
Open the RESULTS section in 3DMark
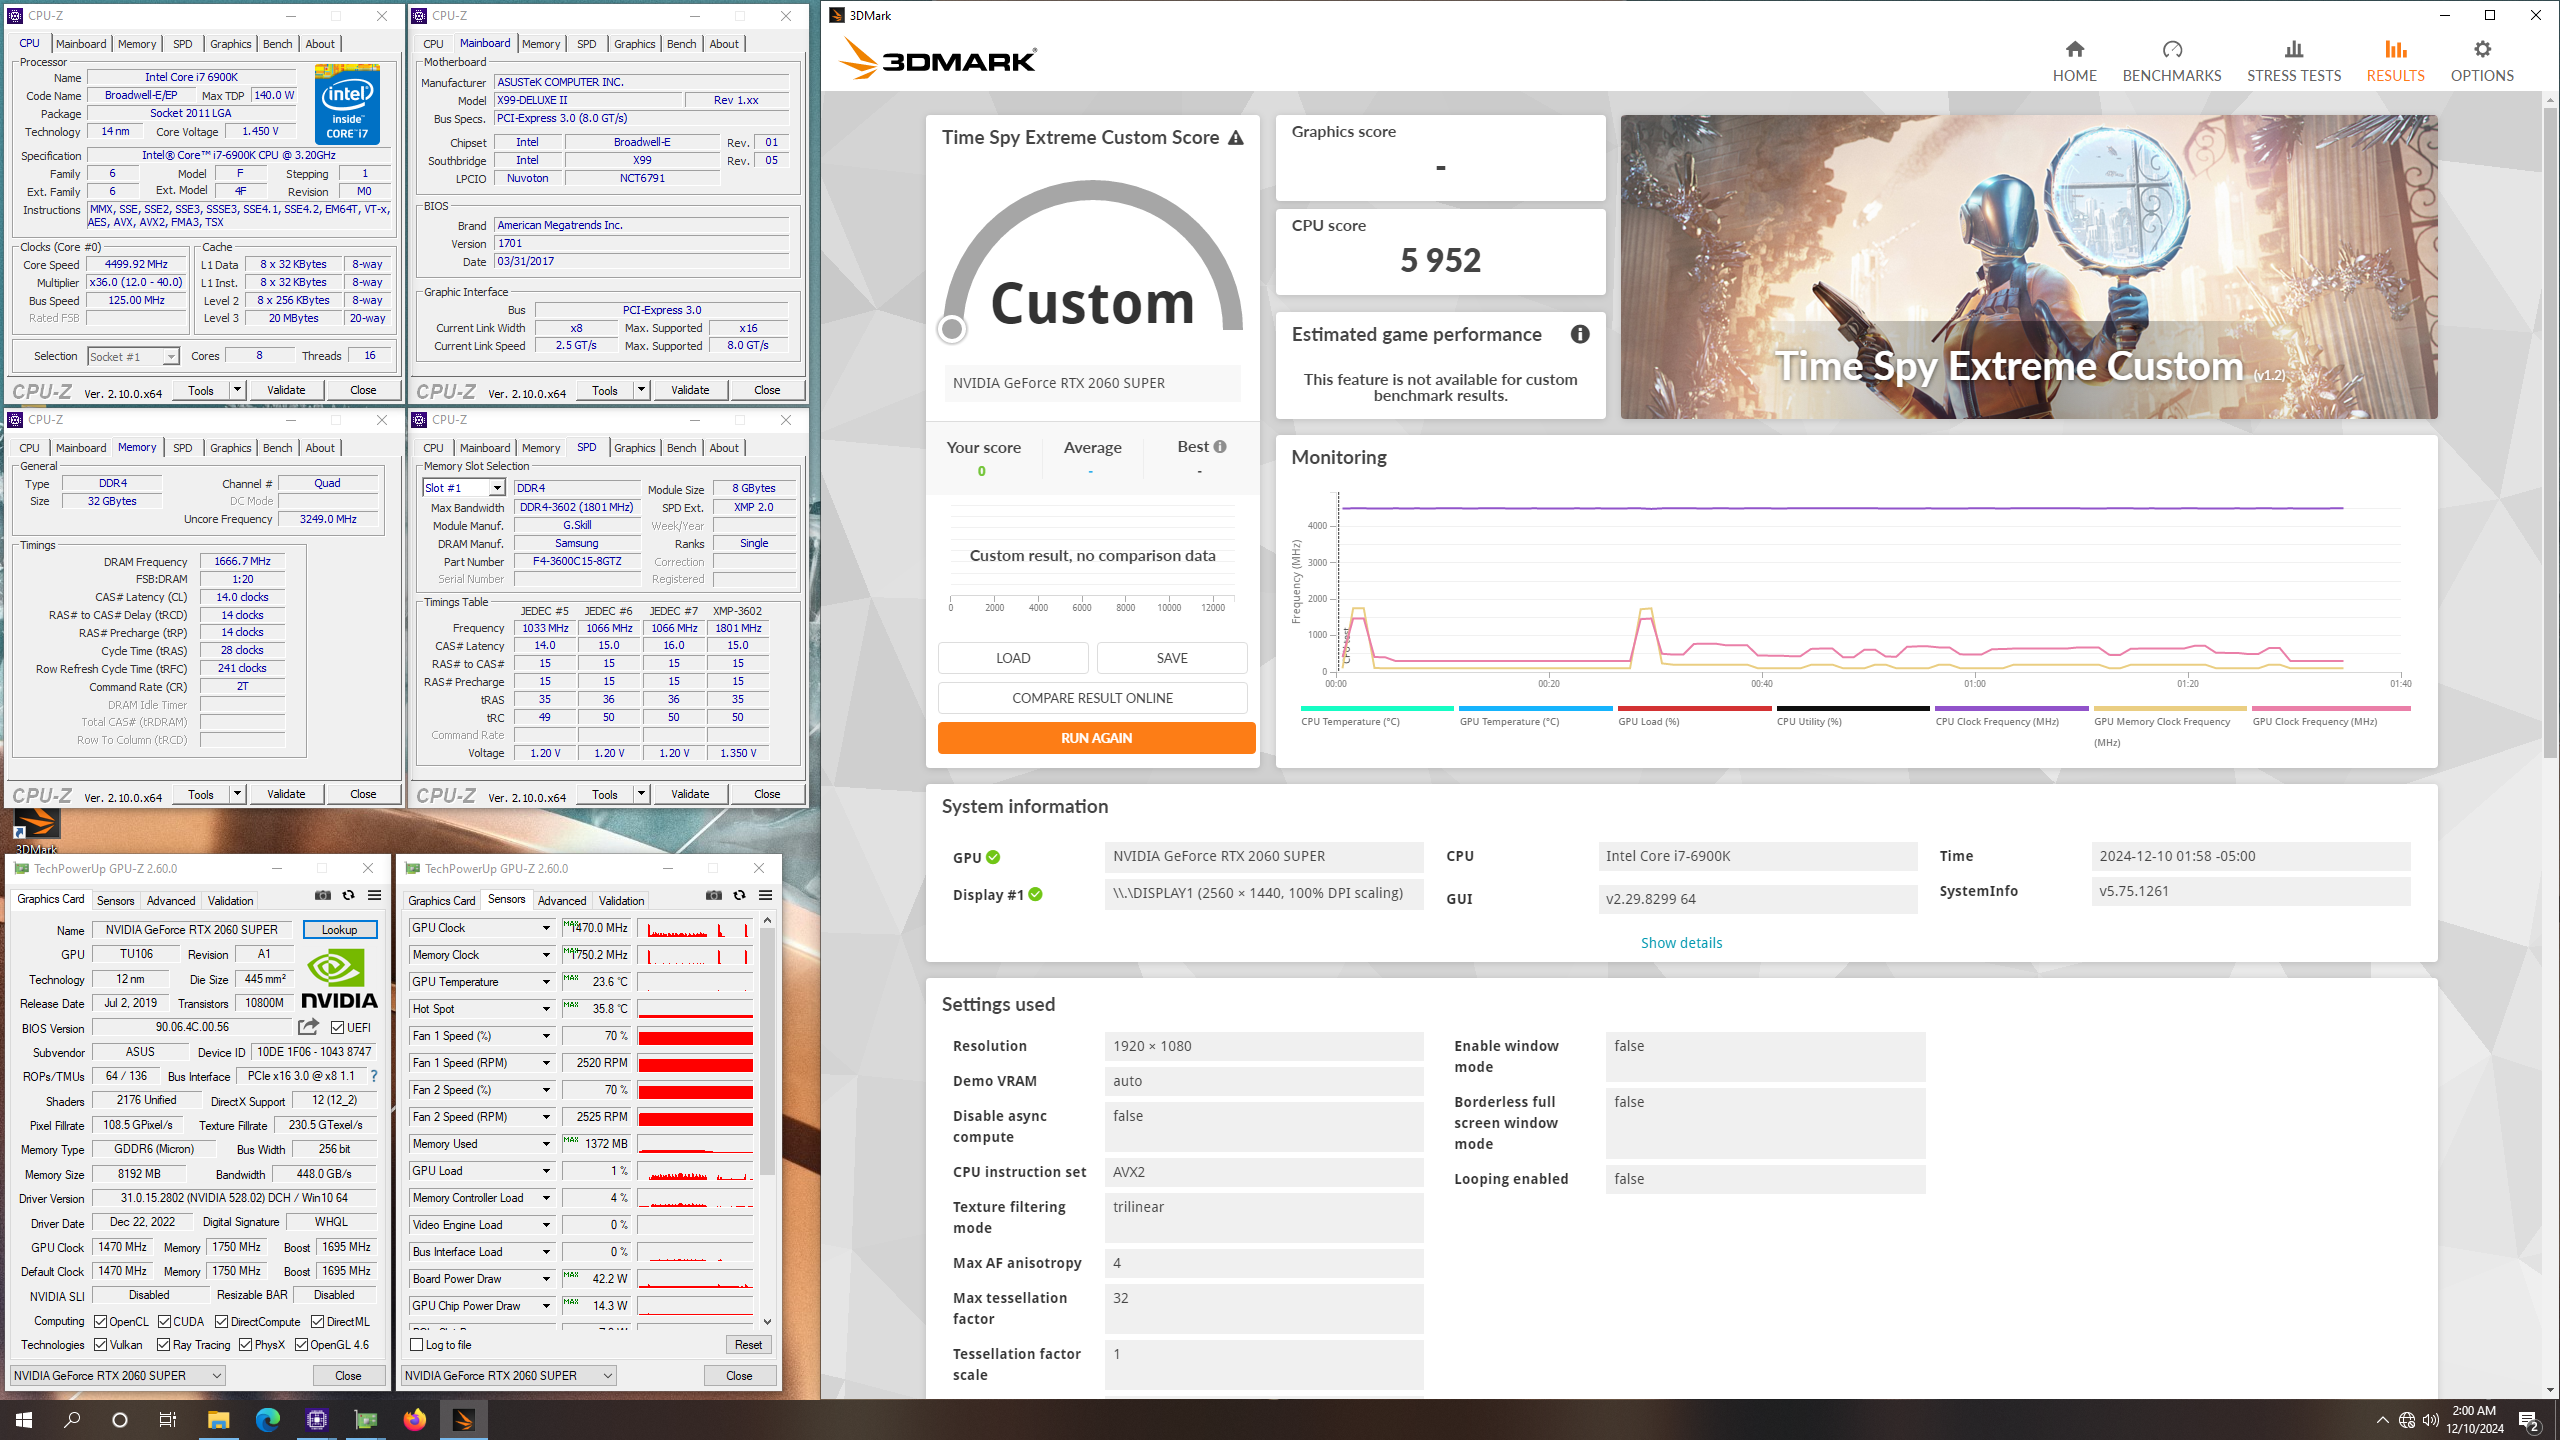(2395, 61)
